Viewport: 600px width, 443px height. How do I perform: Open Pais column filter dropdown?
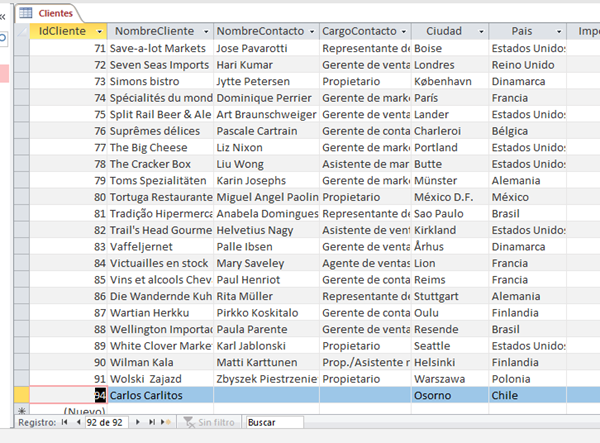tap(559, 31)
